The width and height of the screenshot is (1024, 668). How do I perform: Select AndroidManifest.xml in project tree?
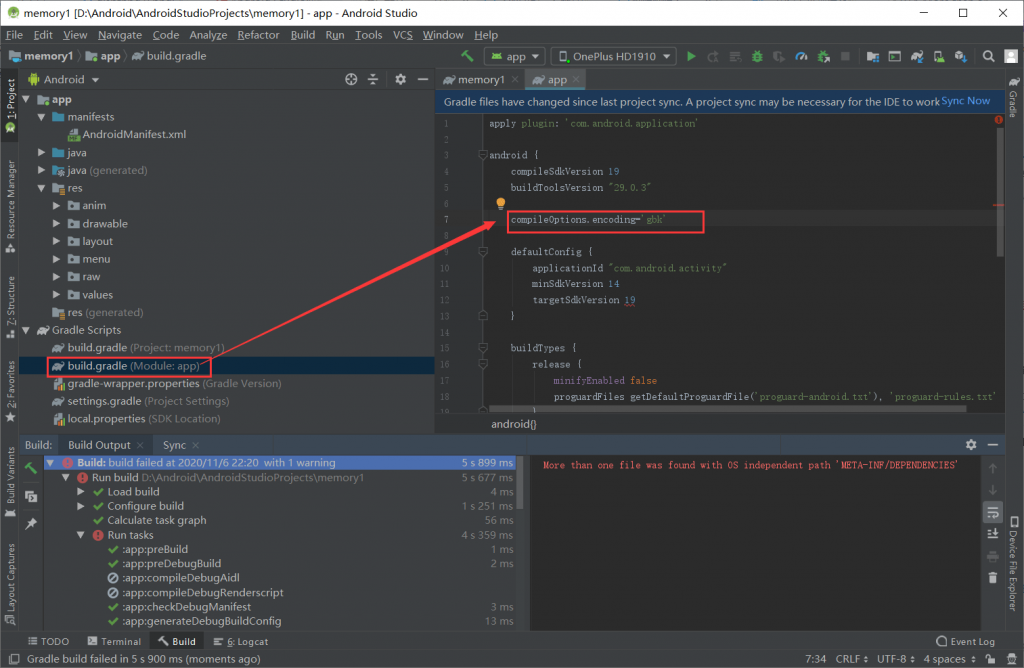(127, 135)
